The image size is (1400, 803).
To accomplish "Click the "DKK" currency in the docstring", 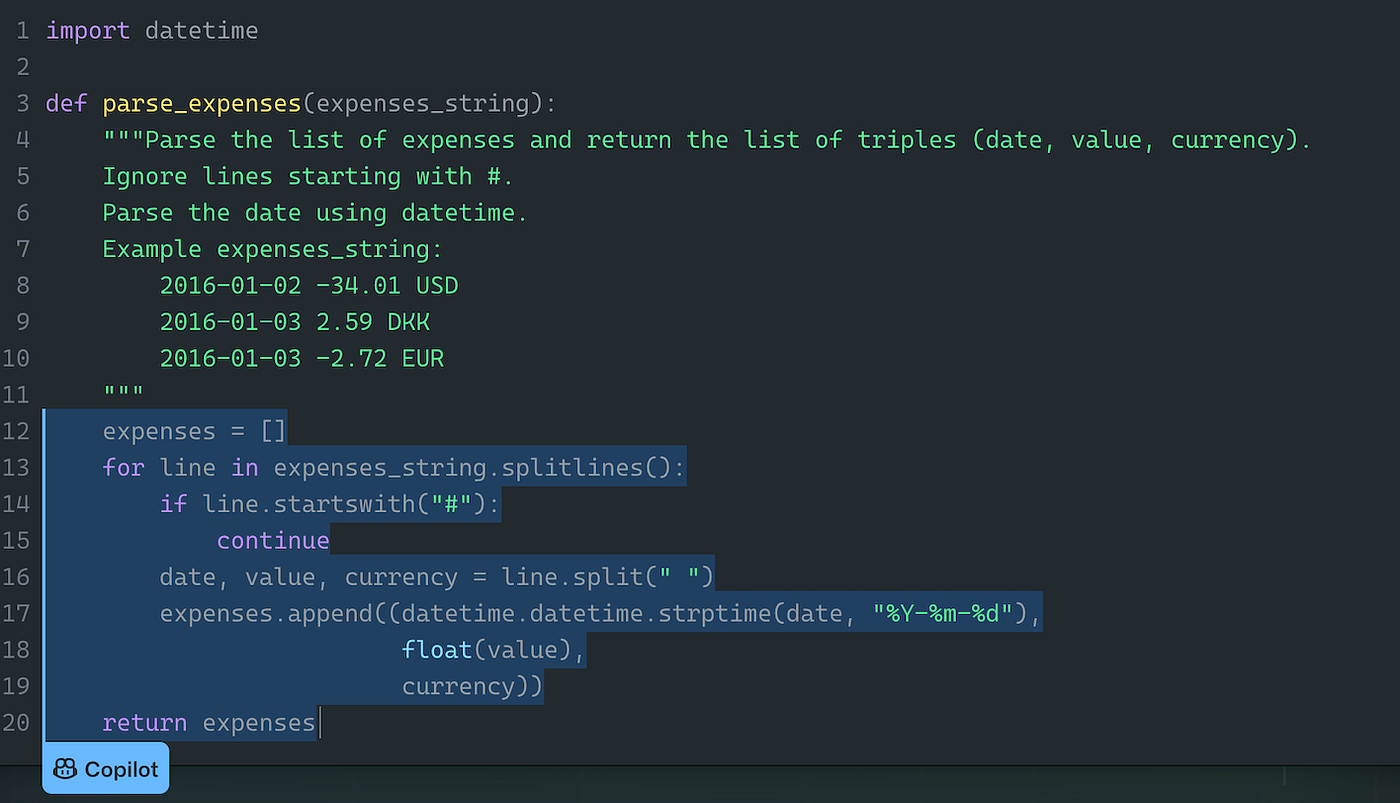I will (x=409, y=322).
